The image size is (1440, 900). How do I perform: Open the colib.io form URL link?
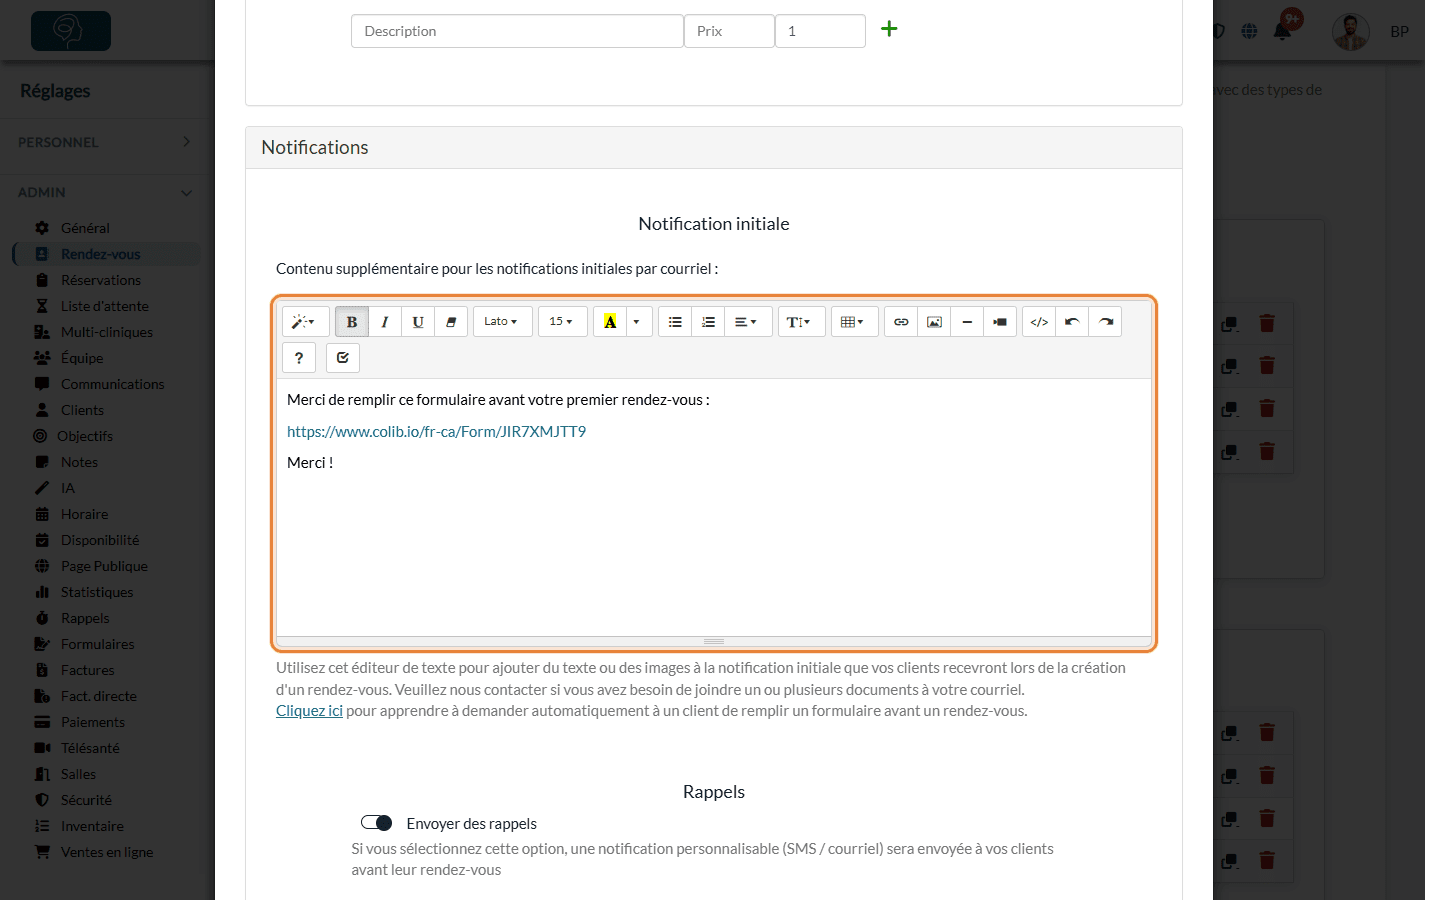click(436, 432)
